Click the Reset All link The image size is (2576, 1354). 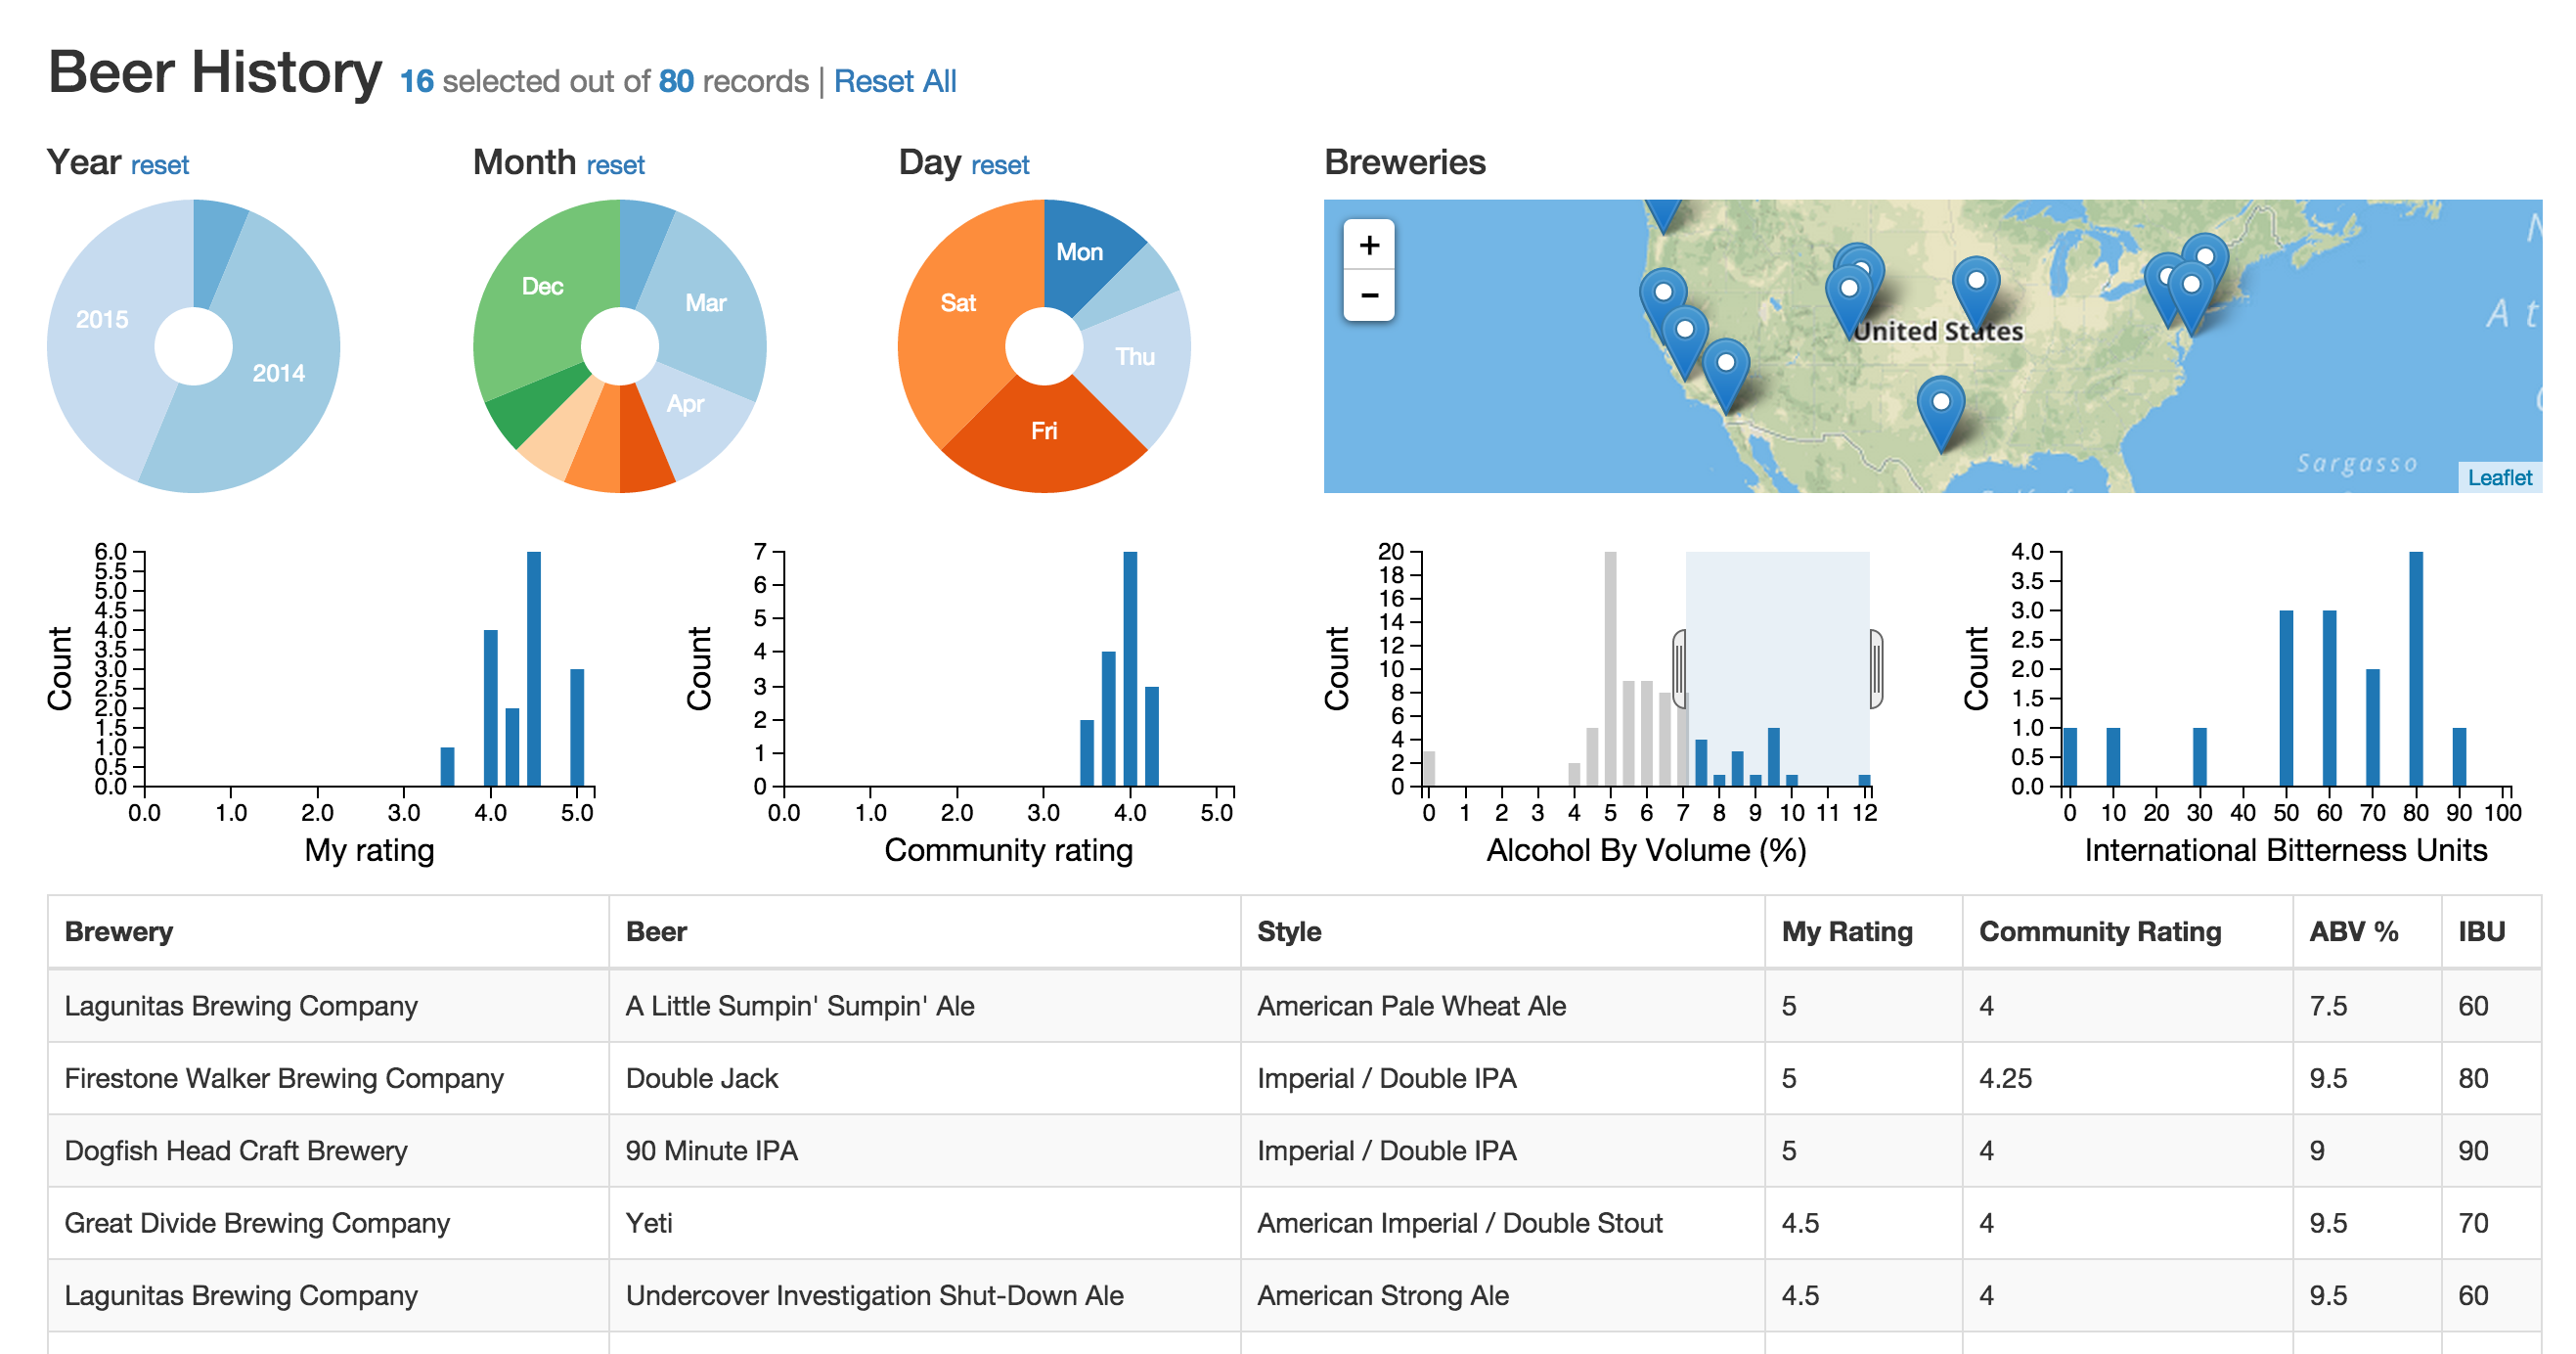coord(894,81)
